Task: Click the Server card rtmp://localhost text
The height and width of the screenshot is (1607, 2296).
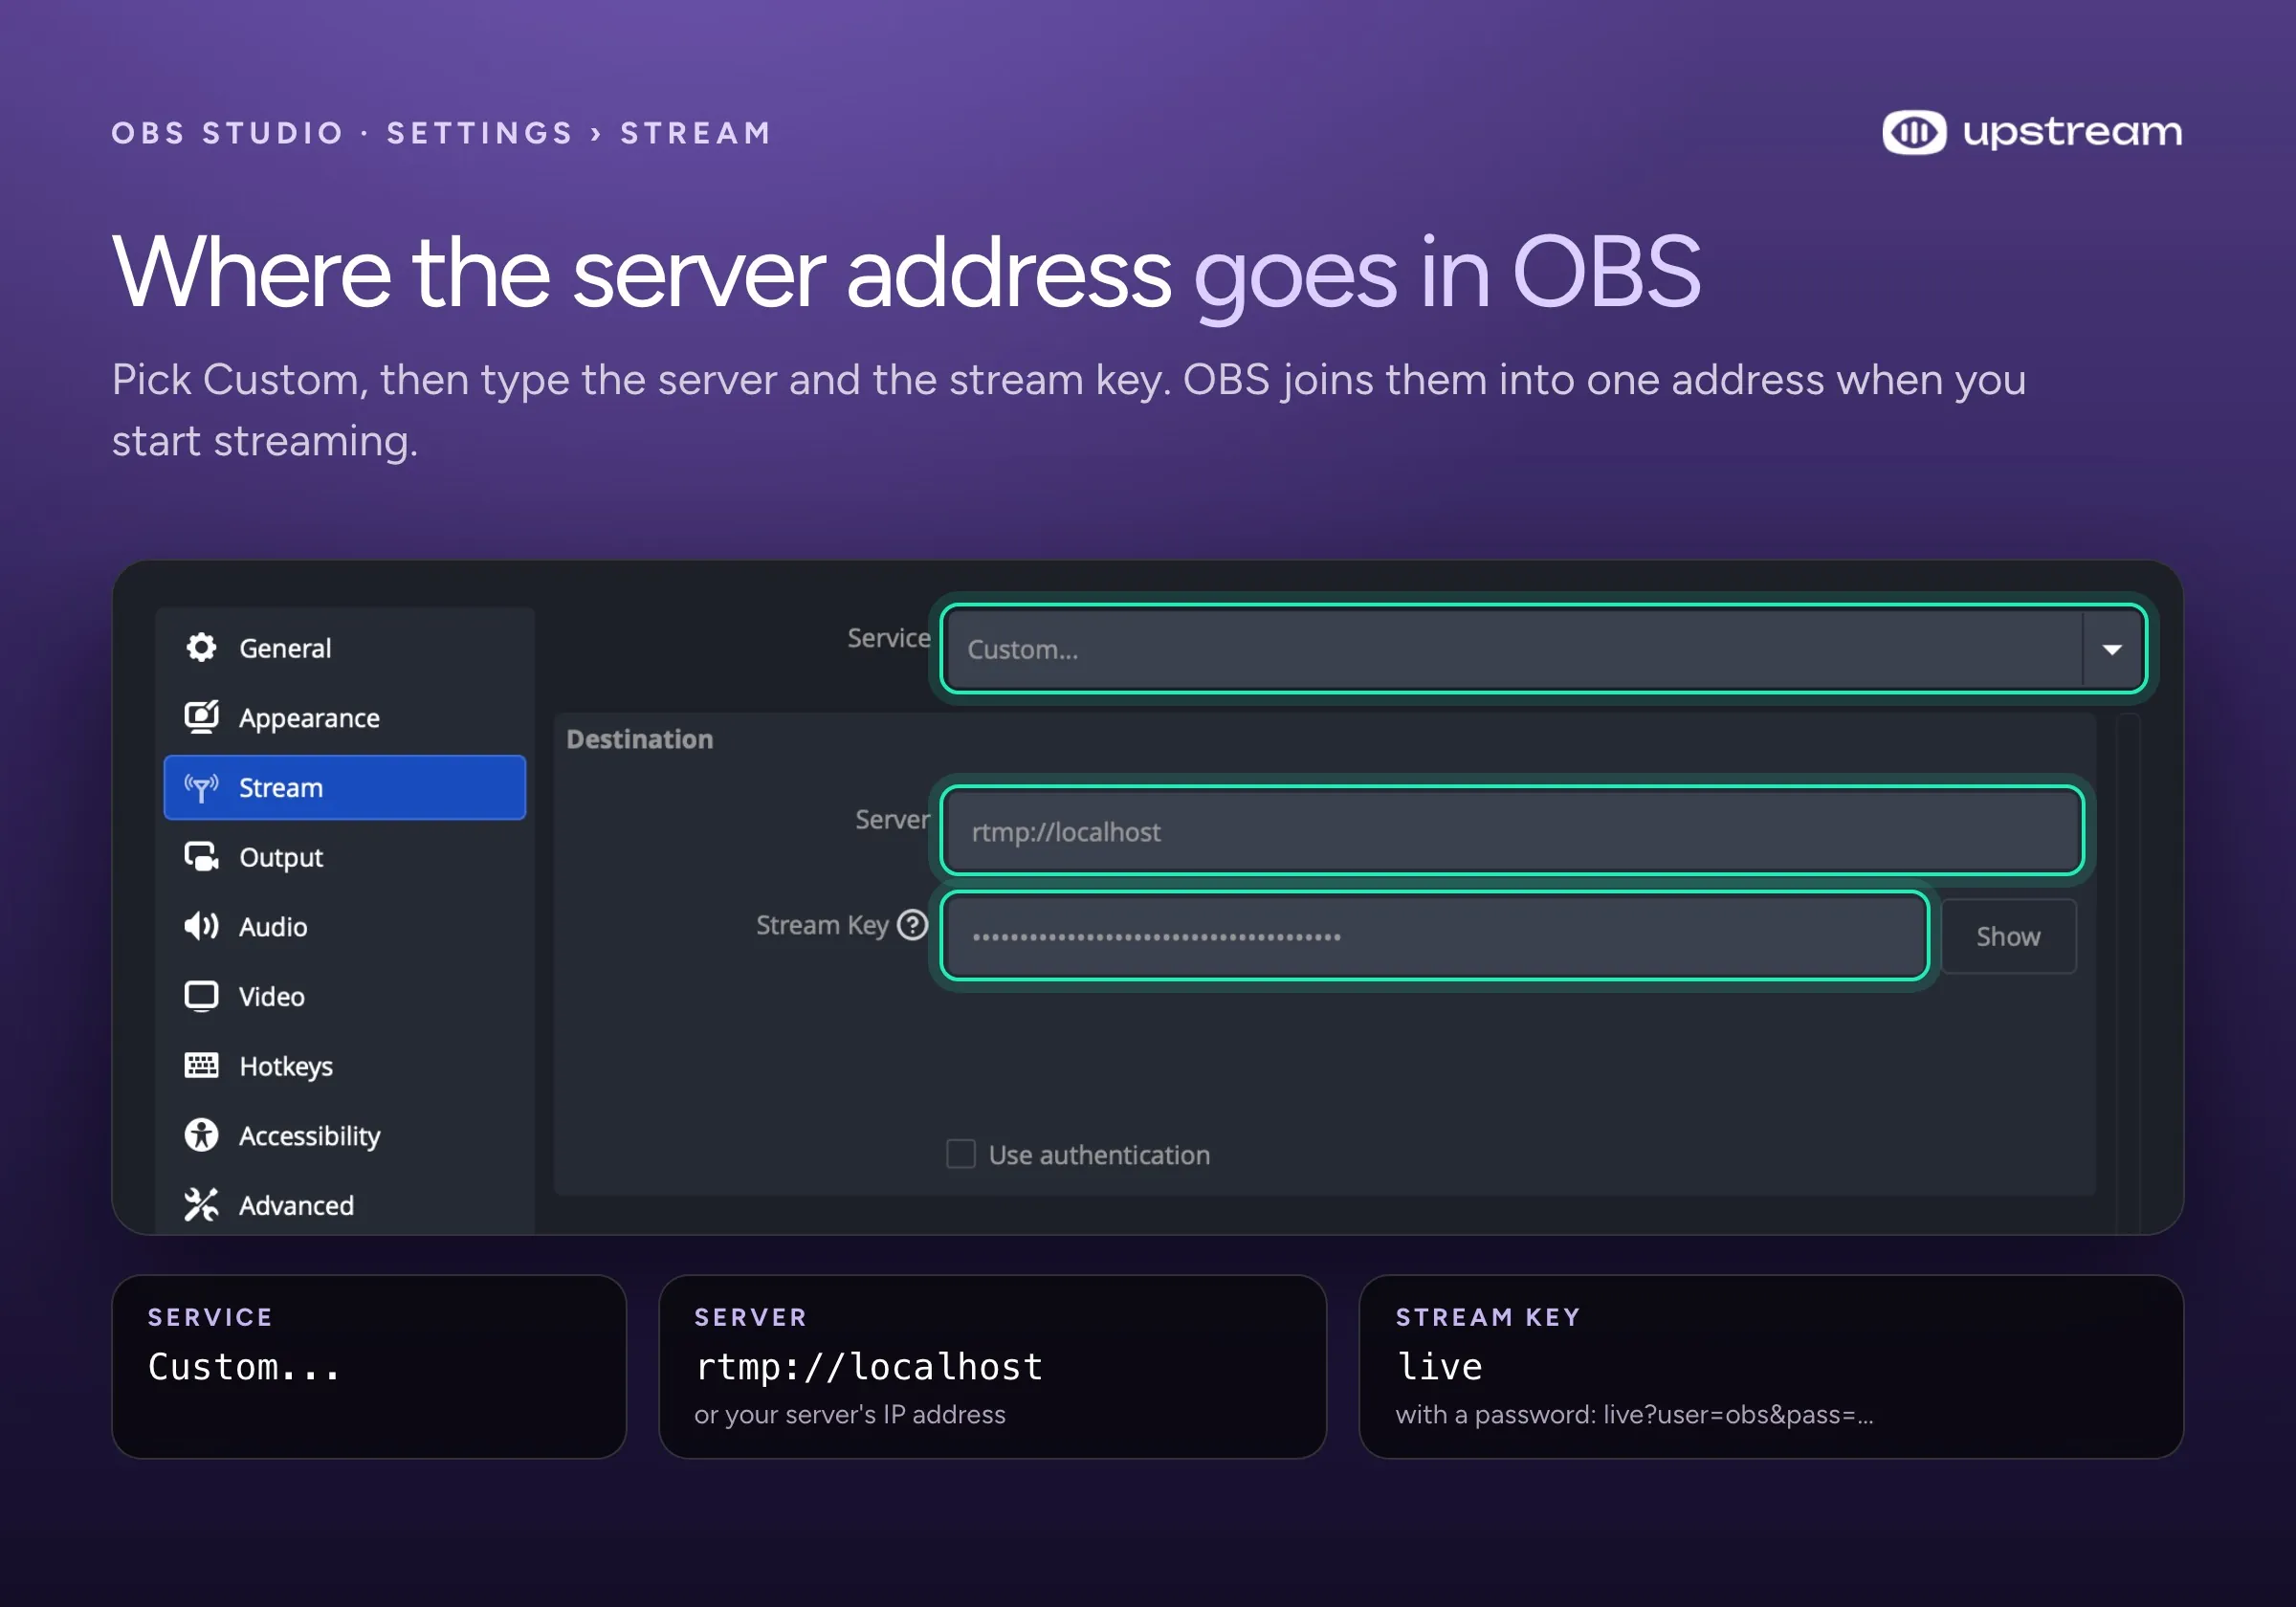Action: point(869,1367)
